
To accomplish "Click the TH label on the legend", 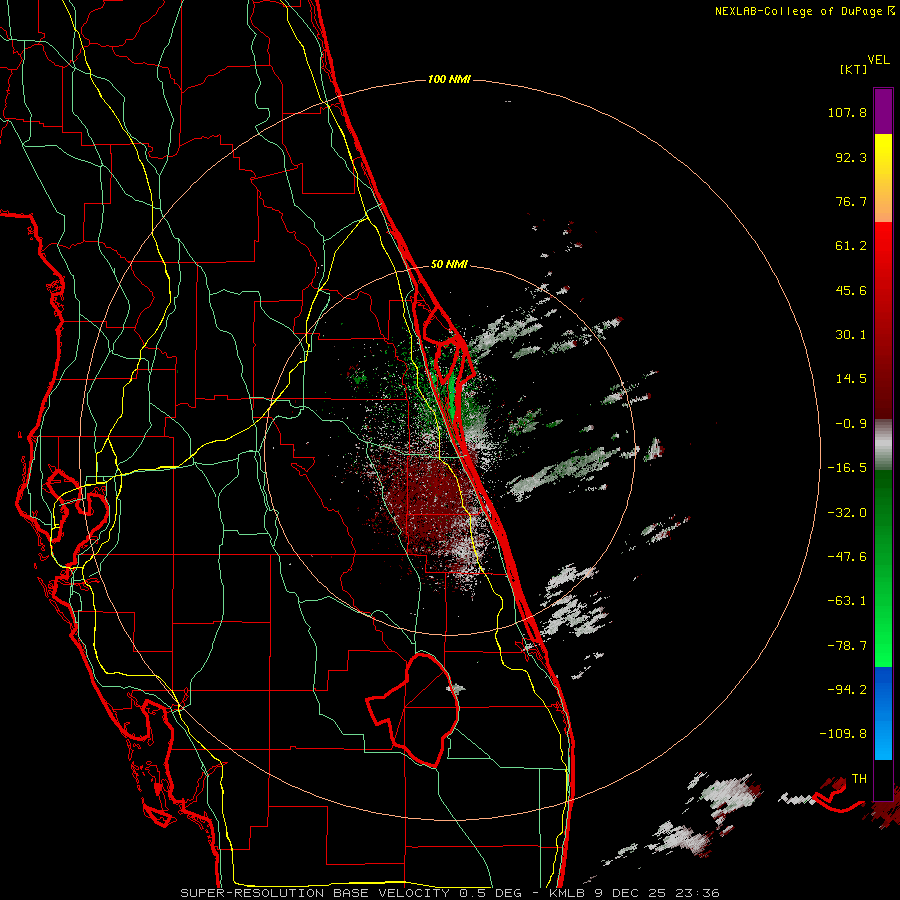I will click(x=859, y=779).
